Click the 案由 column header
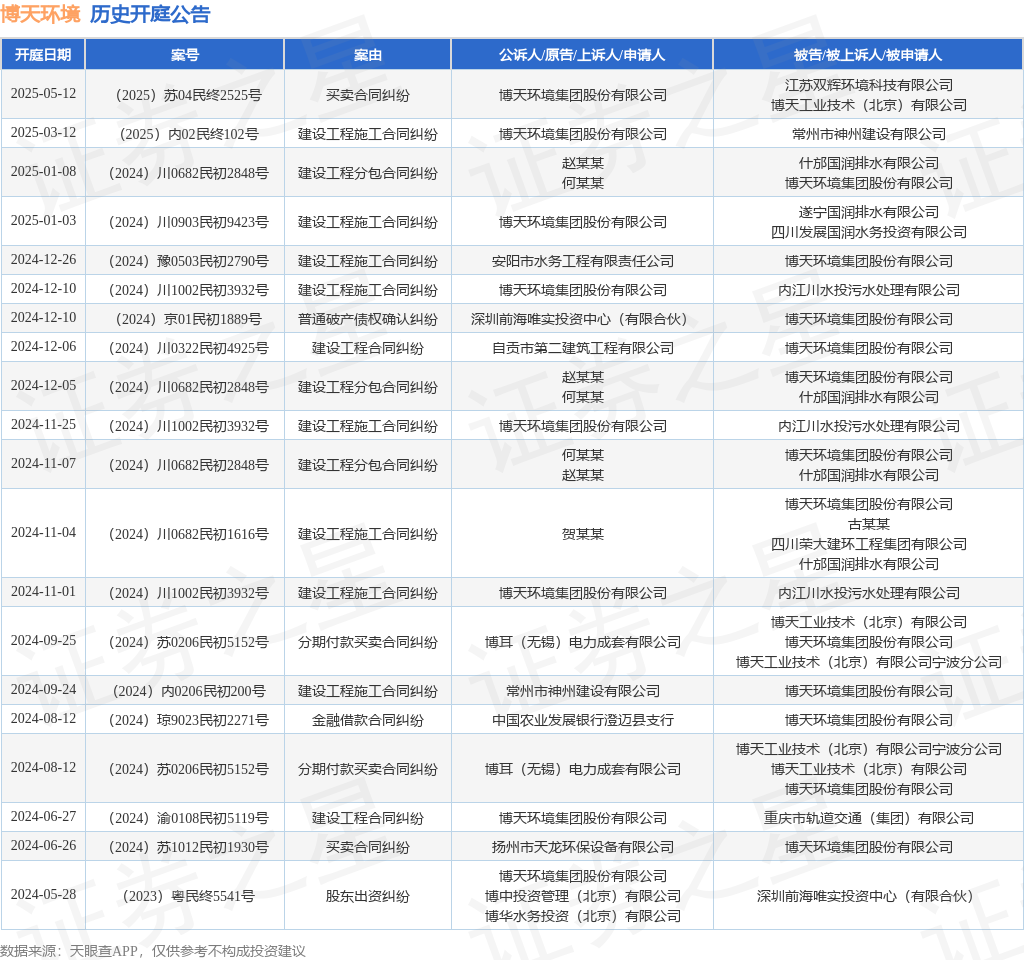Viewport: 1024px width, 960px height. point(368,55)
